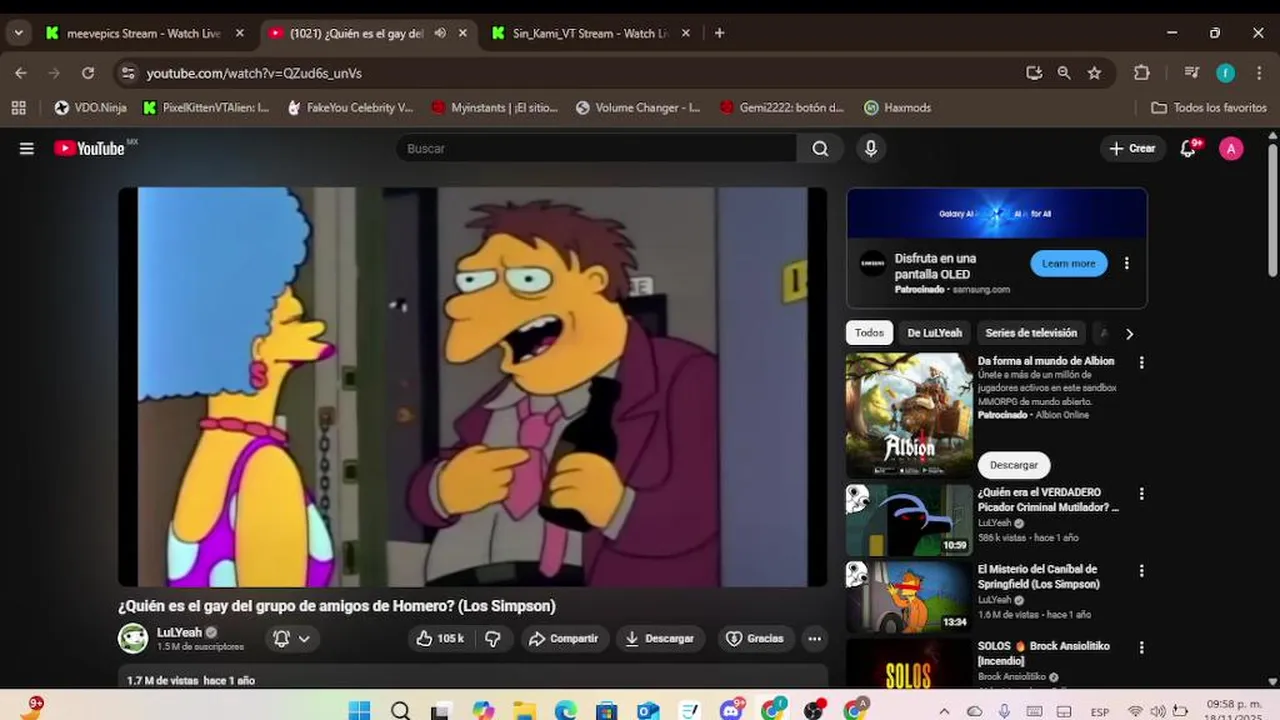
Task: Click the Compartir button
Action: (564, 638)
